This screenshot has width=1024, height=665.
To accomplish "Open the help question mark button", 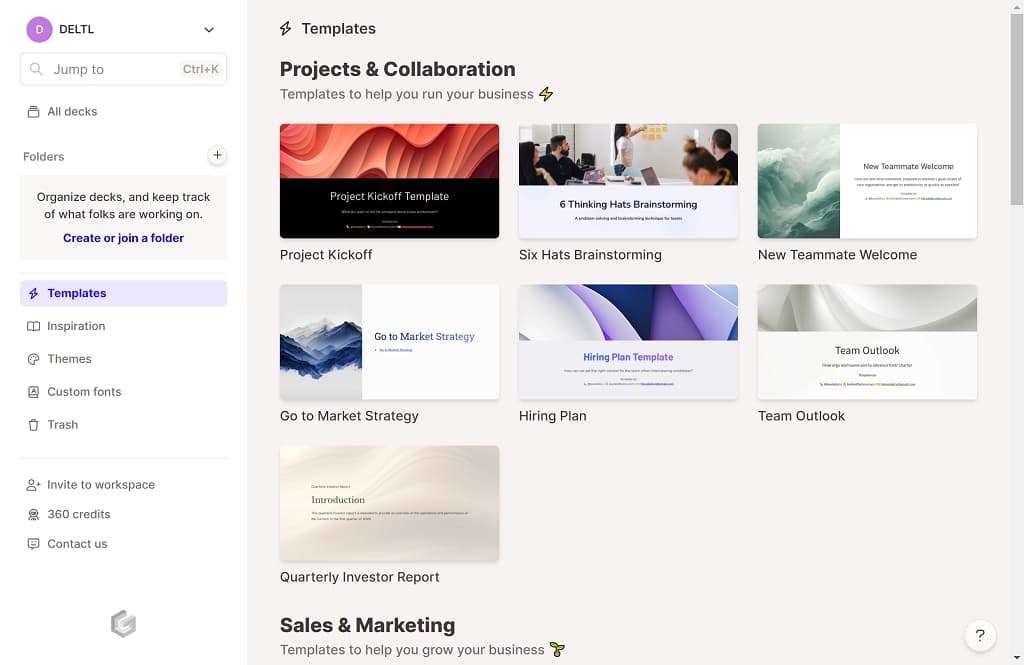I will click(x=980, y=635).
